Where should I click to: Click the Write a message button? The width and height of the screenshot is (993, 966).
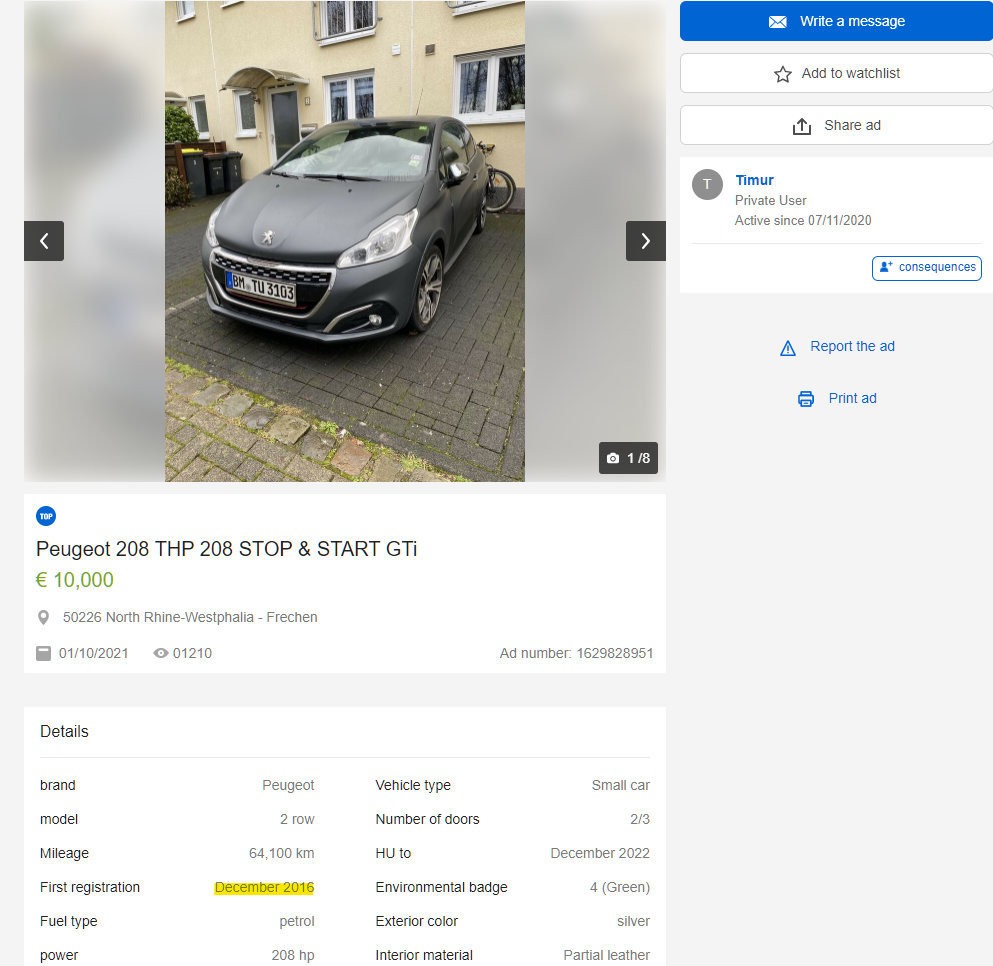837,21
